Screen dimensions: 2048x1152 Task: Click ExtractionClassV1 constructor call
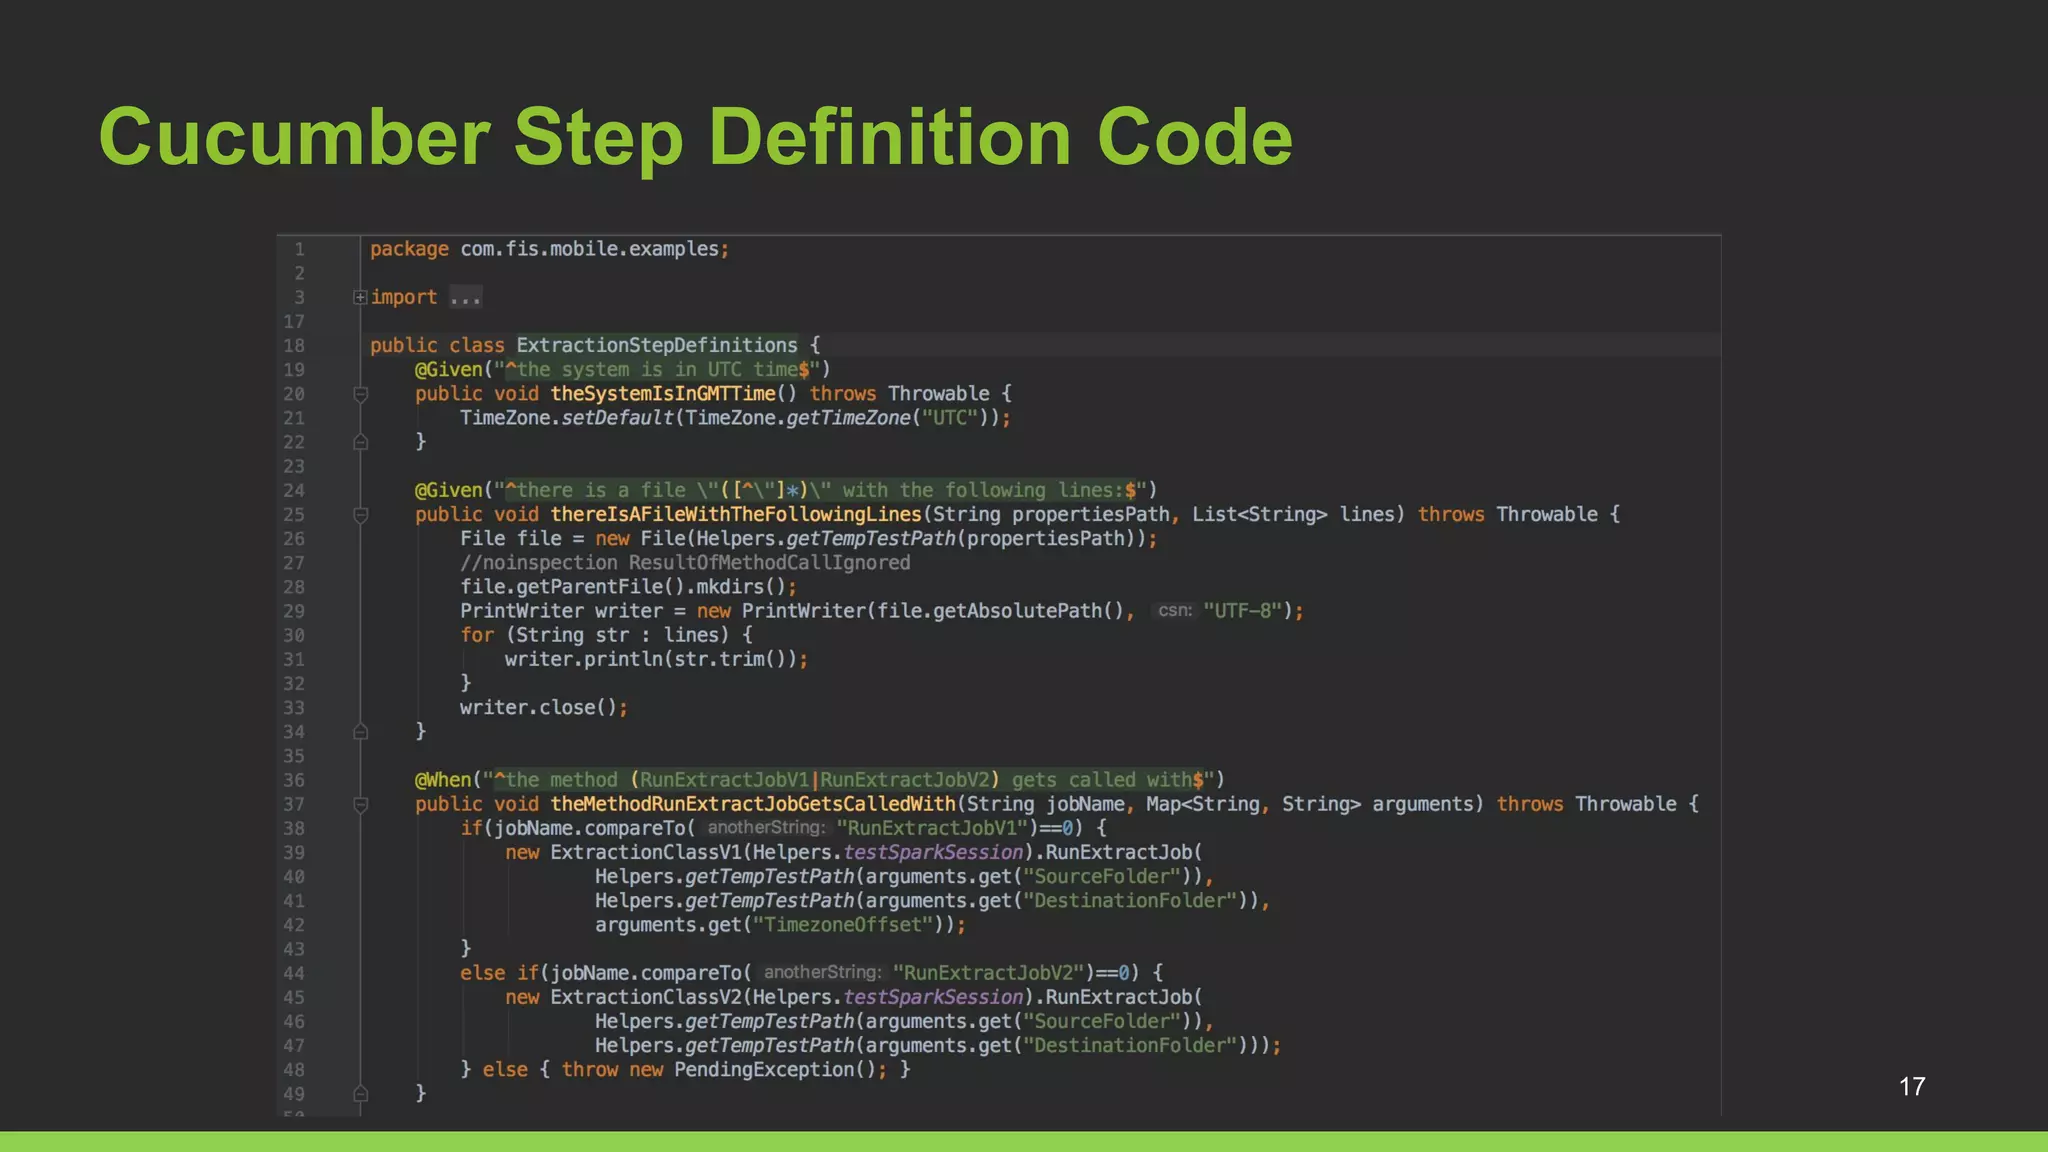646,852
